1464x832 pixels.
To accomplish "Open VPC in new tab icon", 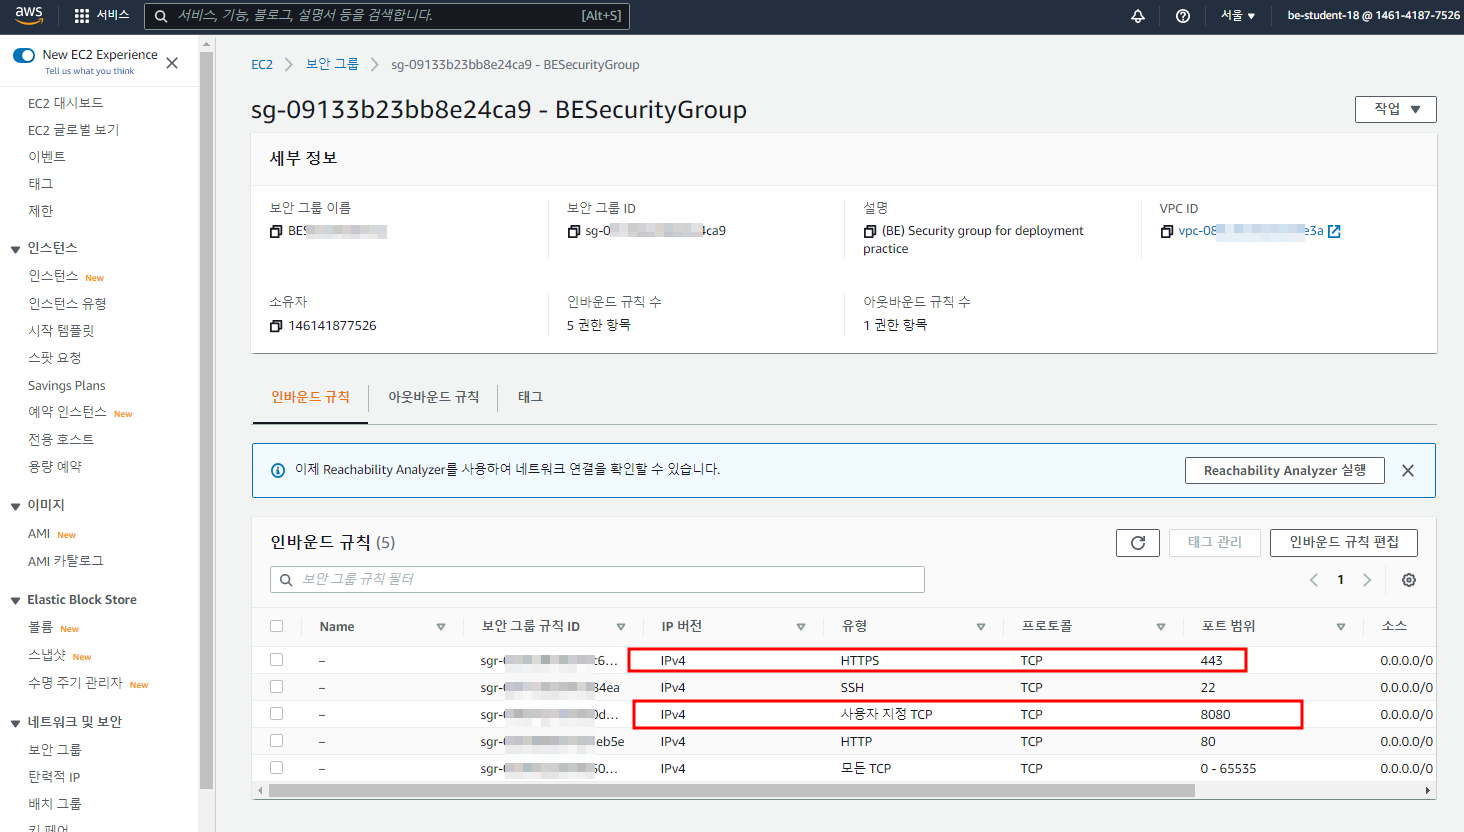I will tap(1334, 231).
